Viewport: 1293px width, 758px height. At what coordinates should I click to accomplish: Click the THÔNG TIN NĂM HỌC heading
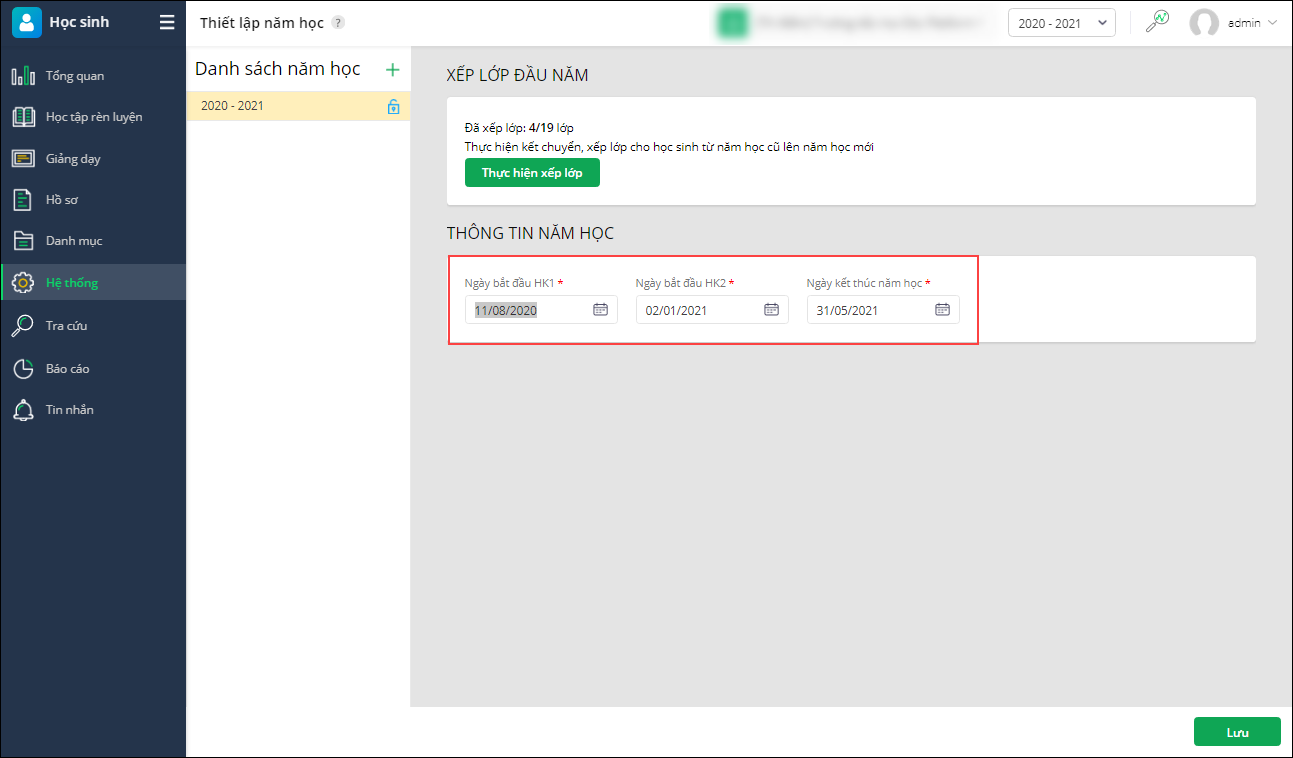(x=530, y=234)
